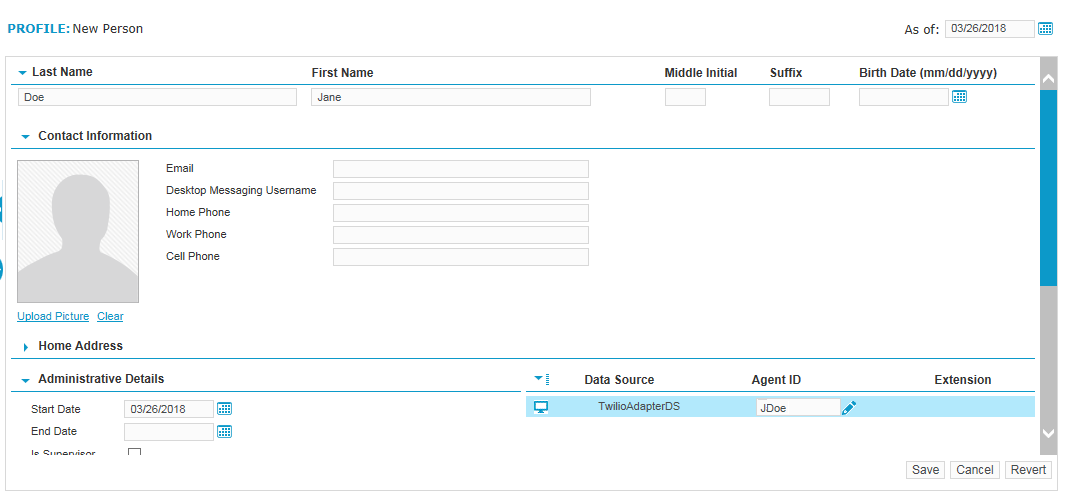1070x496 pixels.
Task: Open the Birth Date calendar icon
Action: click(x=959, y=97)
